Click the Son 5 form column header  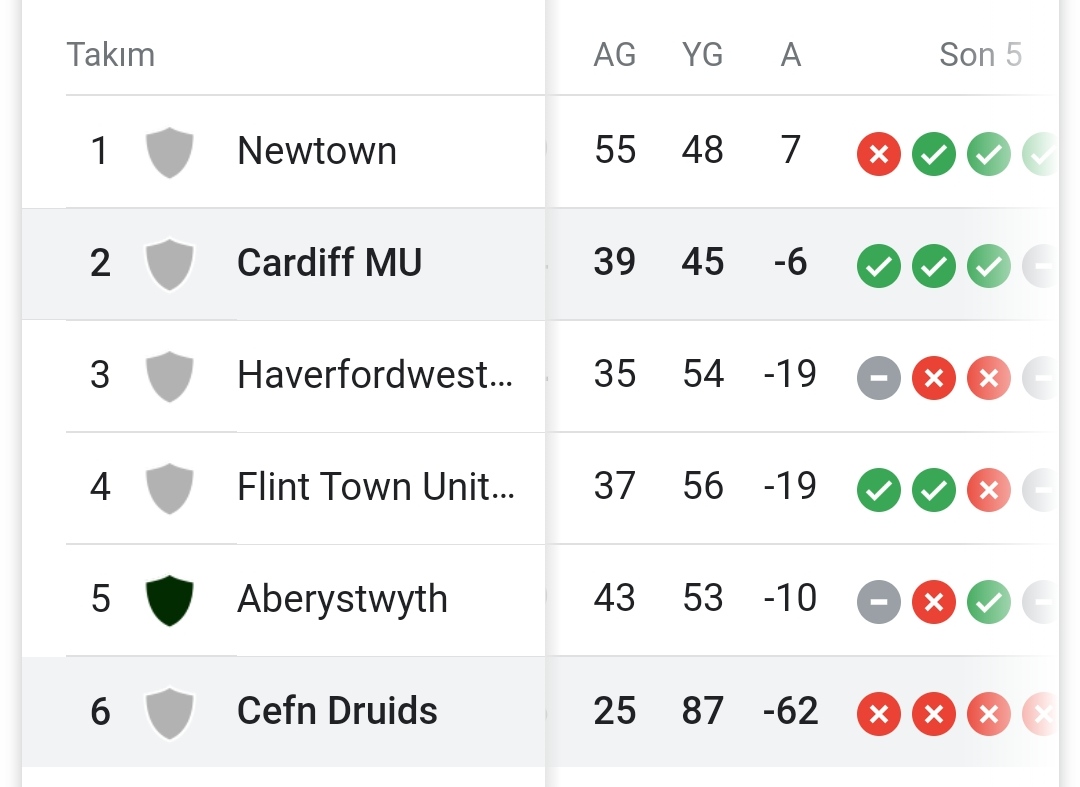[x=981, y=54]
